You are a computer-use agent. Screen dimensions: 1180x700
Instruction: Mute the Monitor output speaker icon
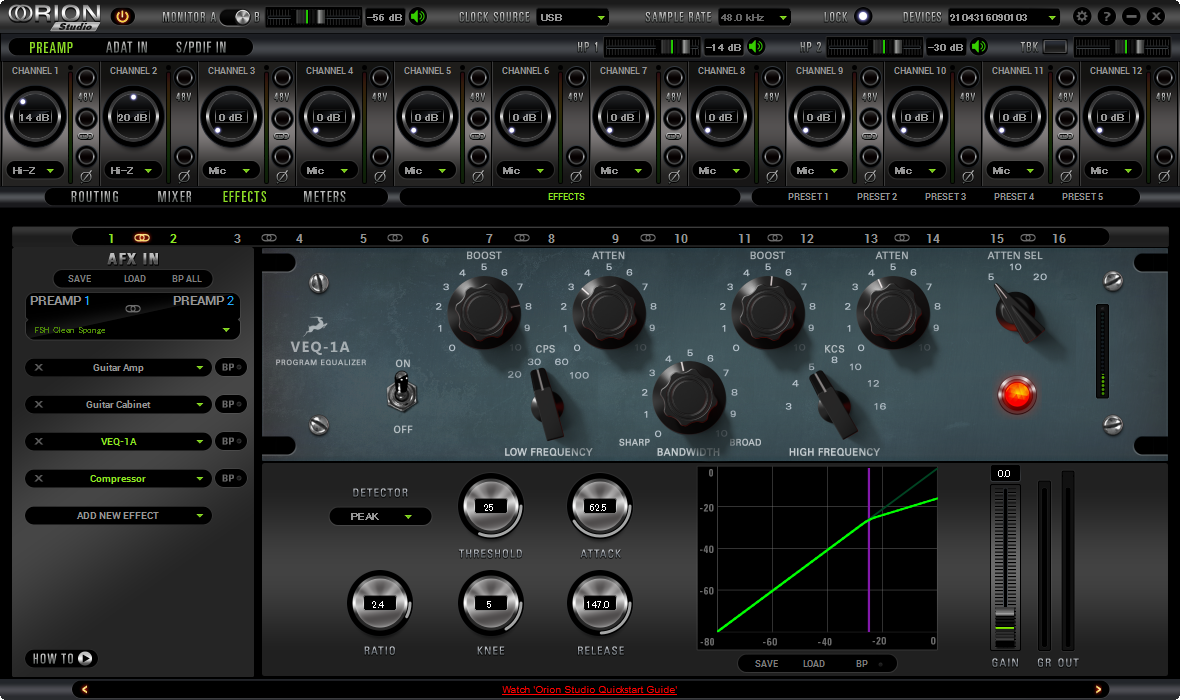[418, 17]
